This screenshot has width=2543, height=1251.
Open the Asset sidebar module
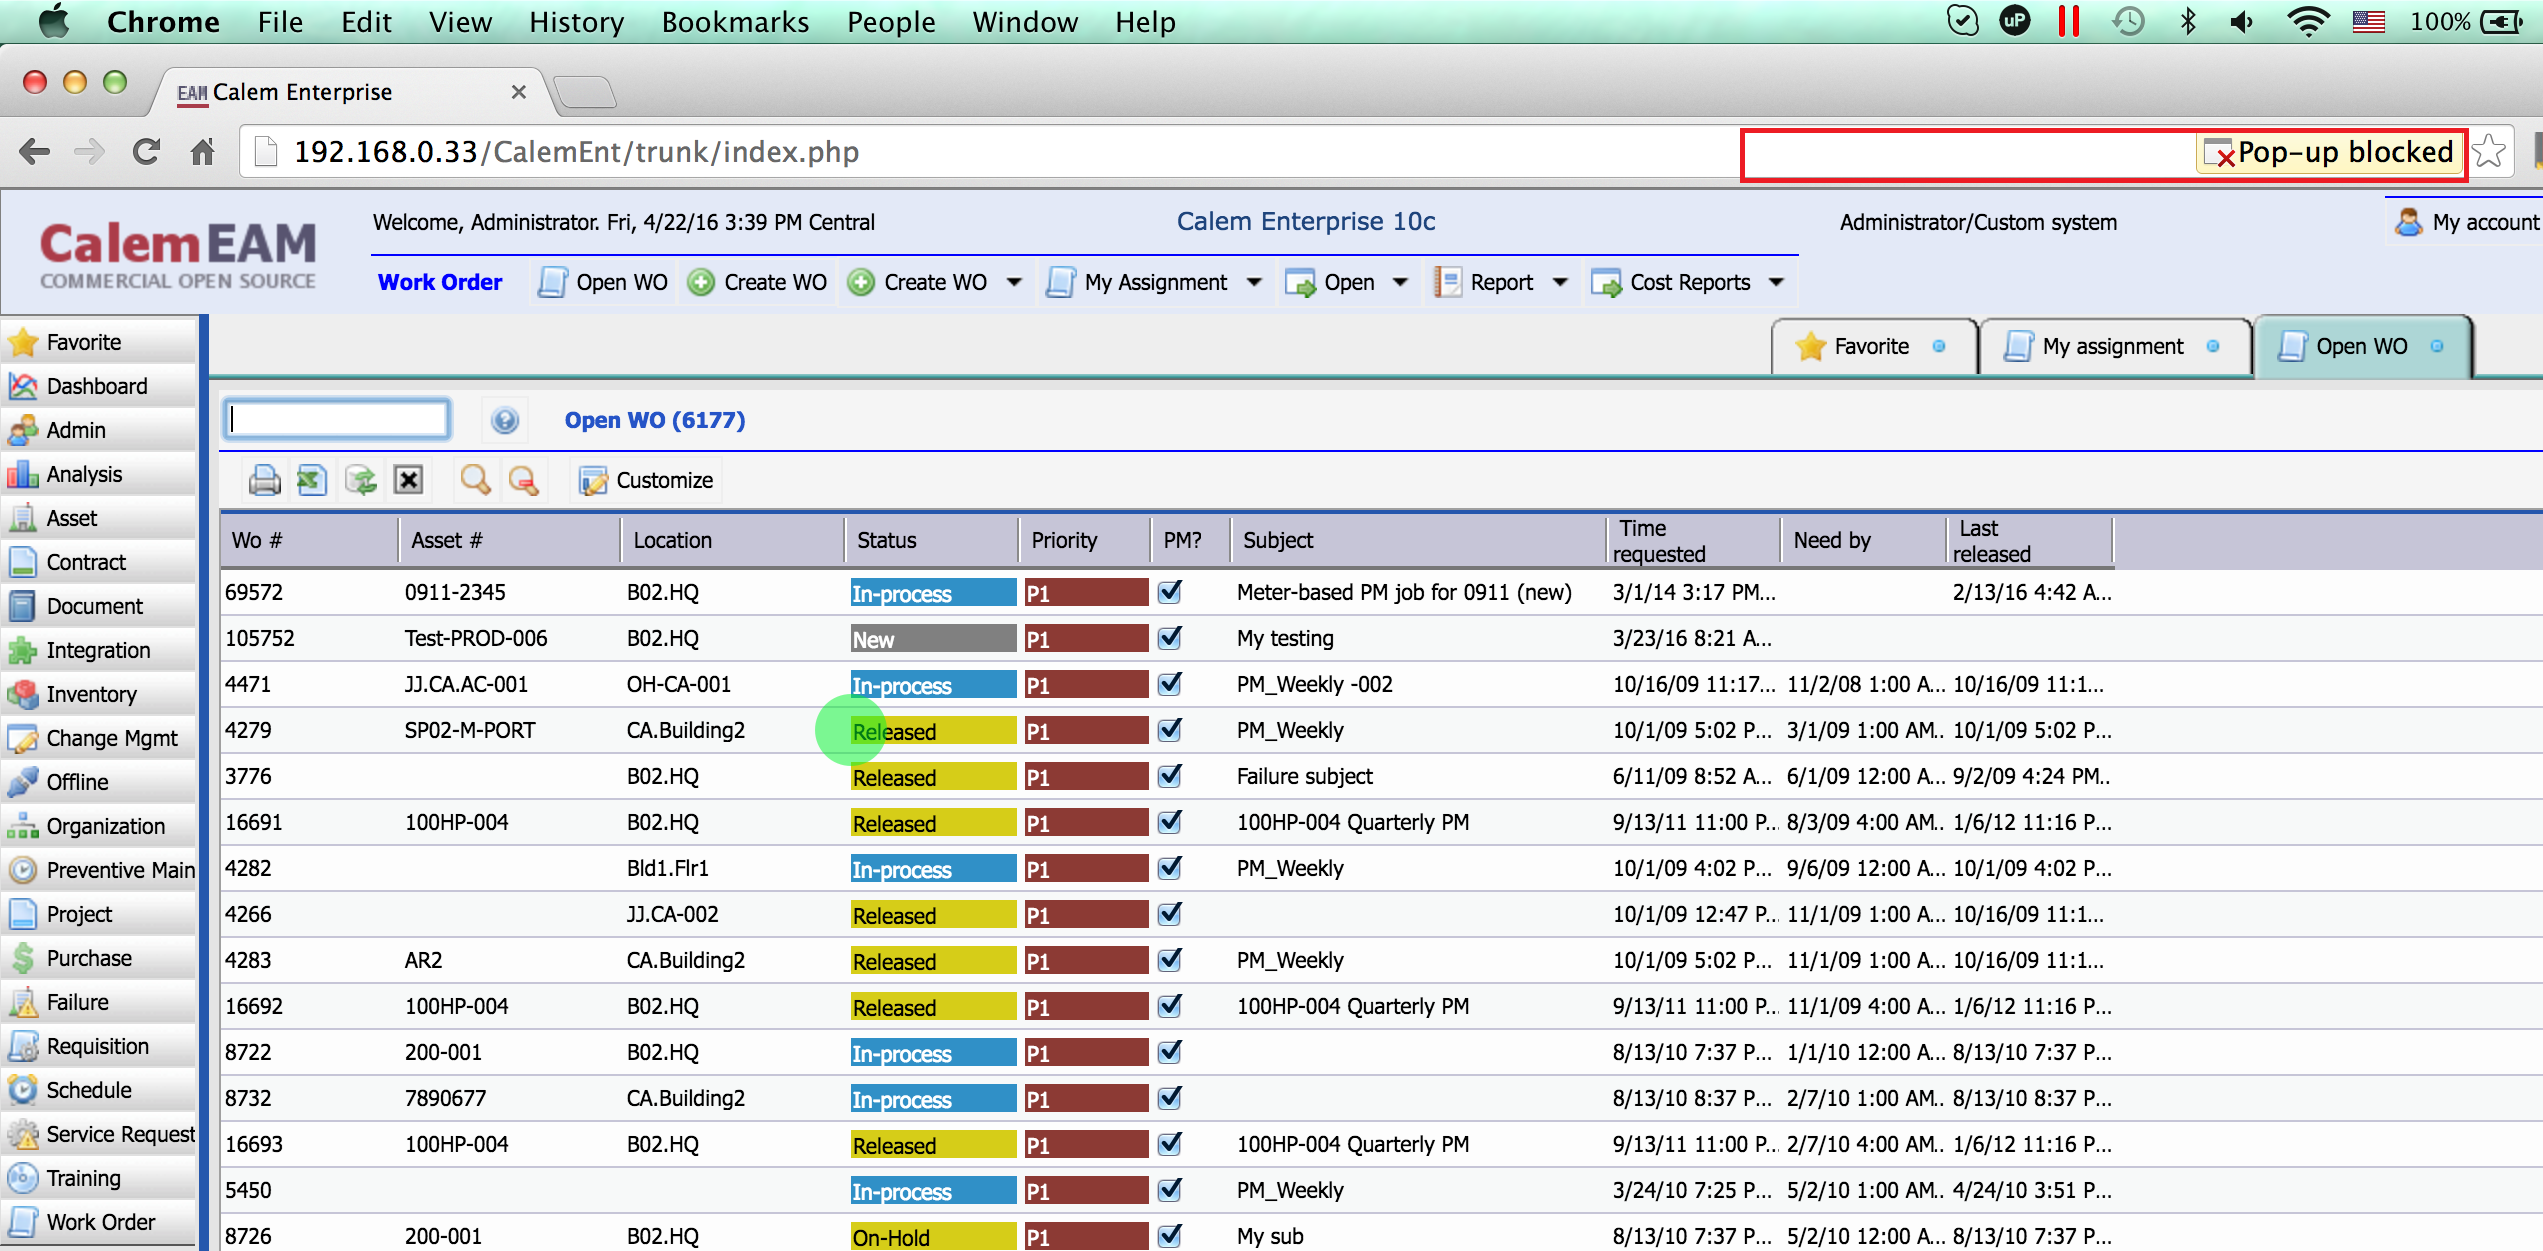point(99,518)
